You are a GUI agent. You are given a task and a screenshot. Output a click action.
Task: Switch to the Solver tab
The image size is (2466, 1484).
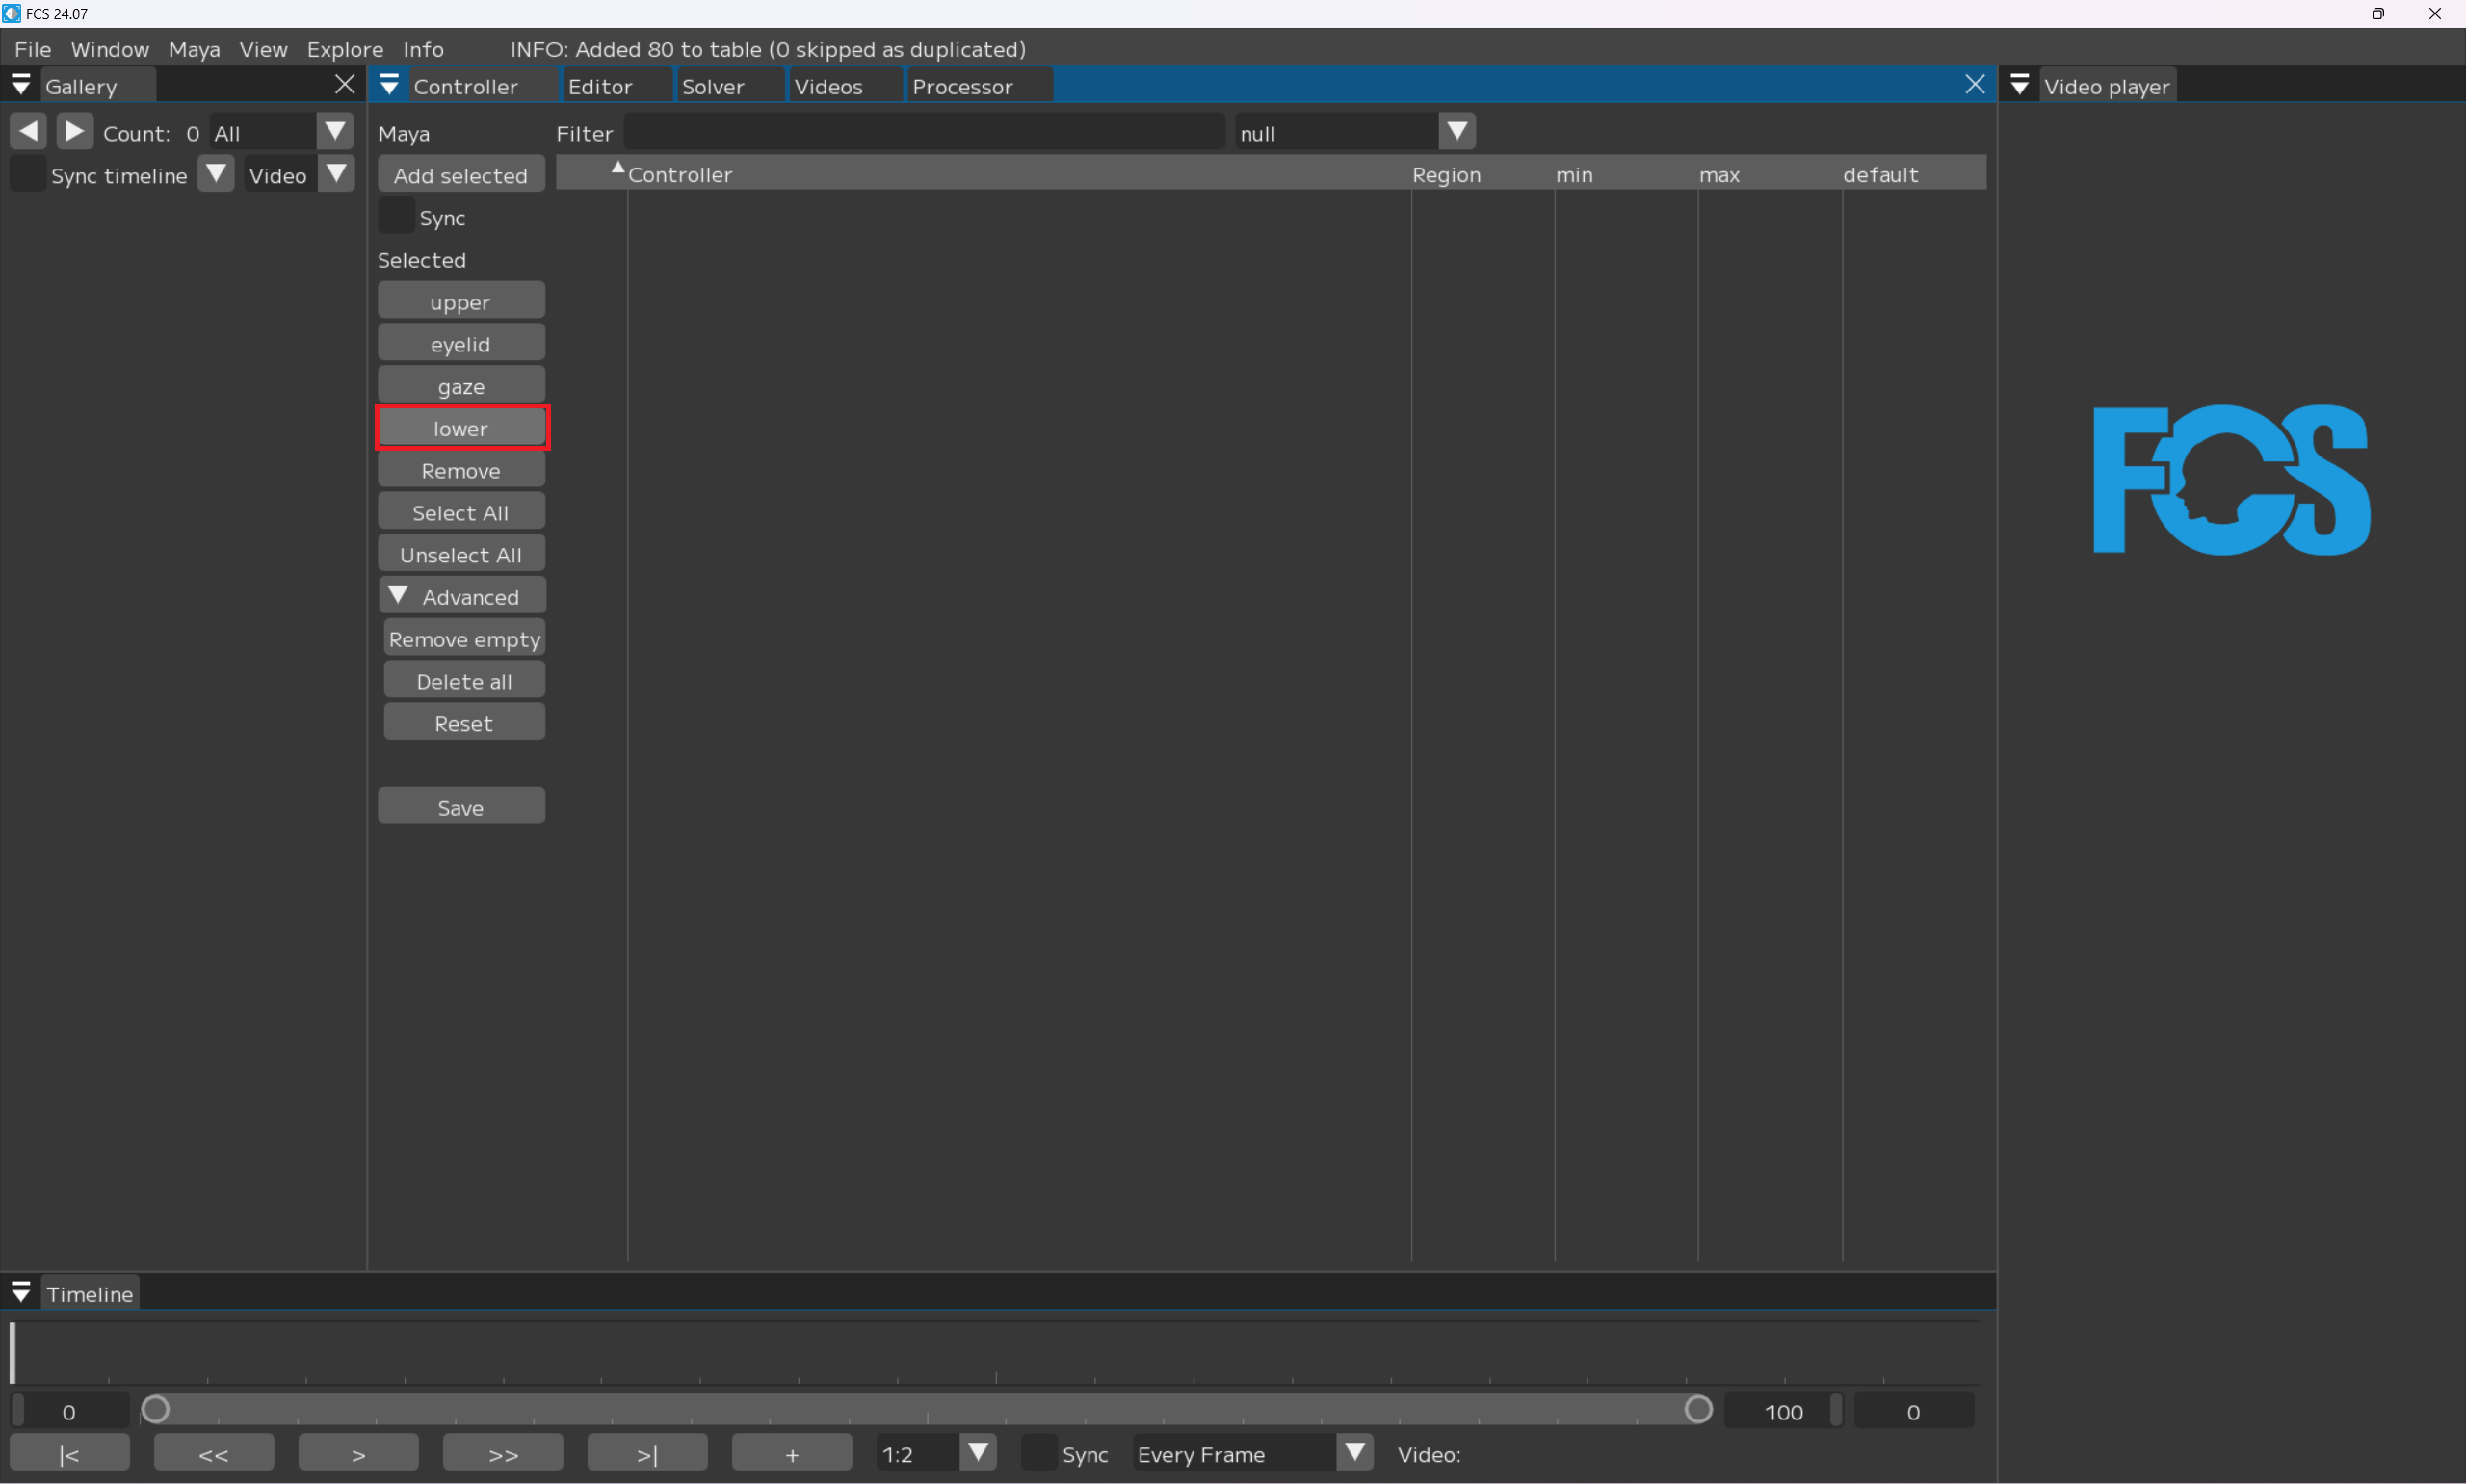tap(712, 87)
